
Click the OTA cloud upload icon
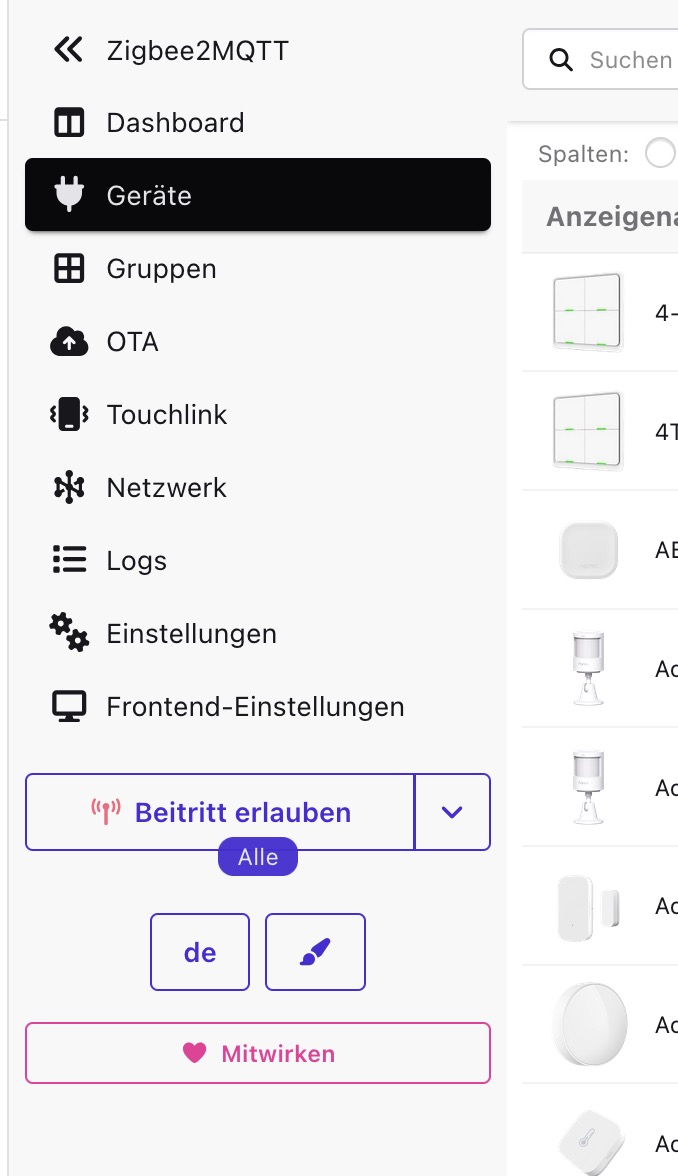coord(69,342)
